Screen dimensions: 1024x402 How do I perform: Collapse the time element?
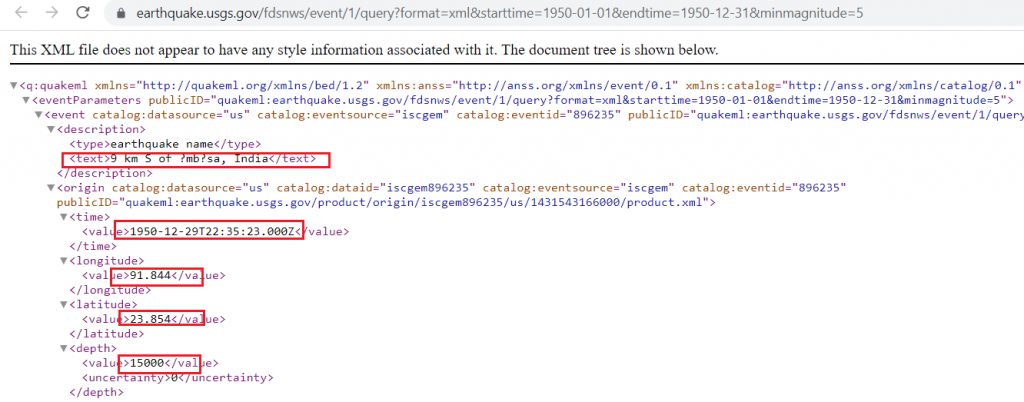[64, 216]
